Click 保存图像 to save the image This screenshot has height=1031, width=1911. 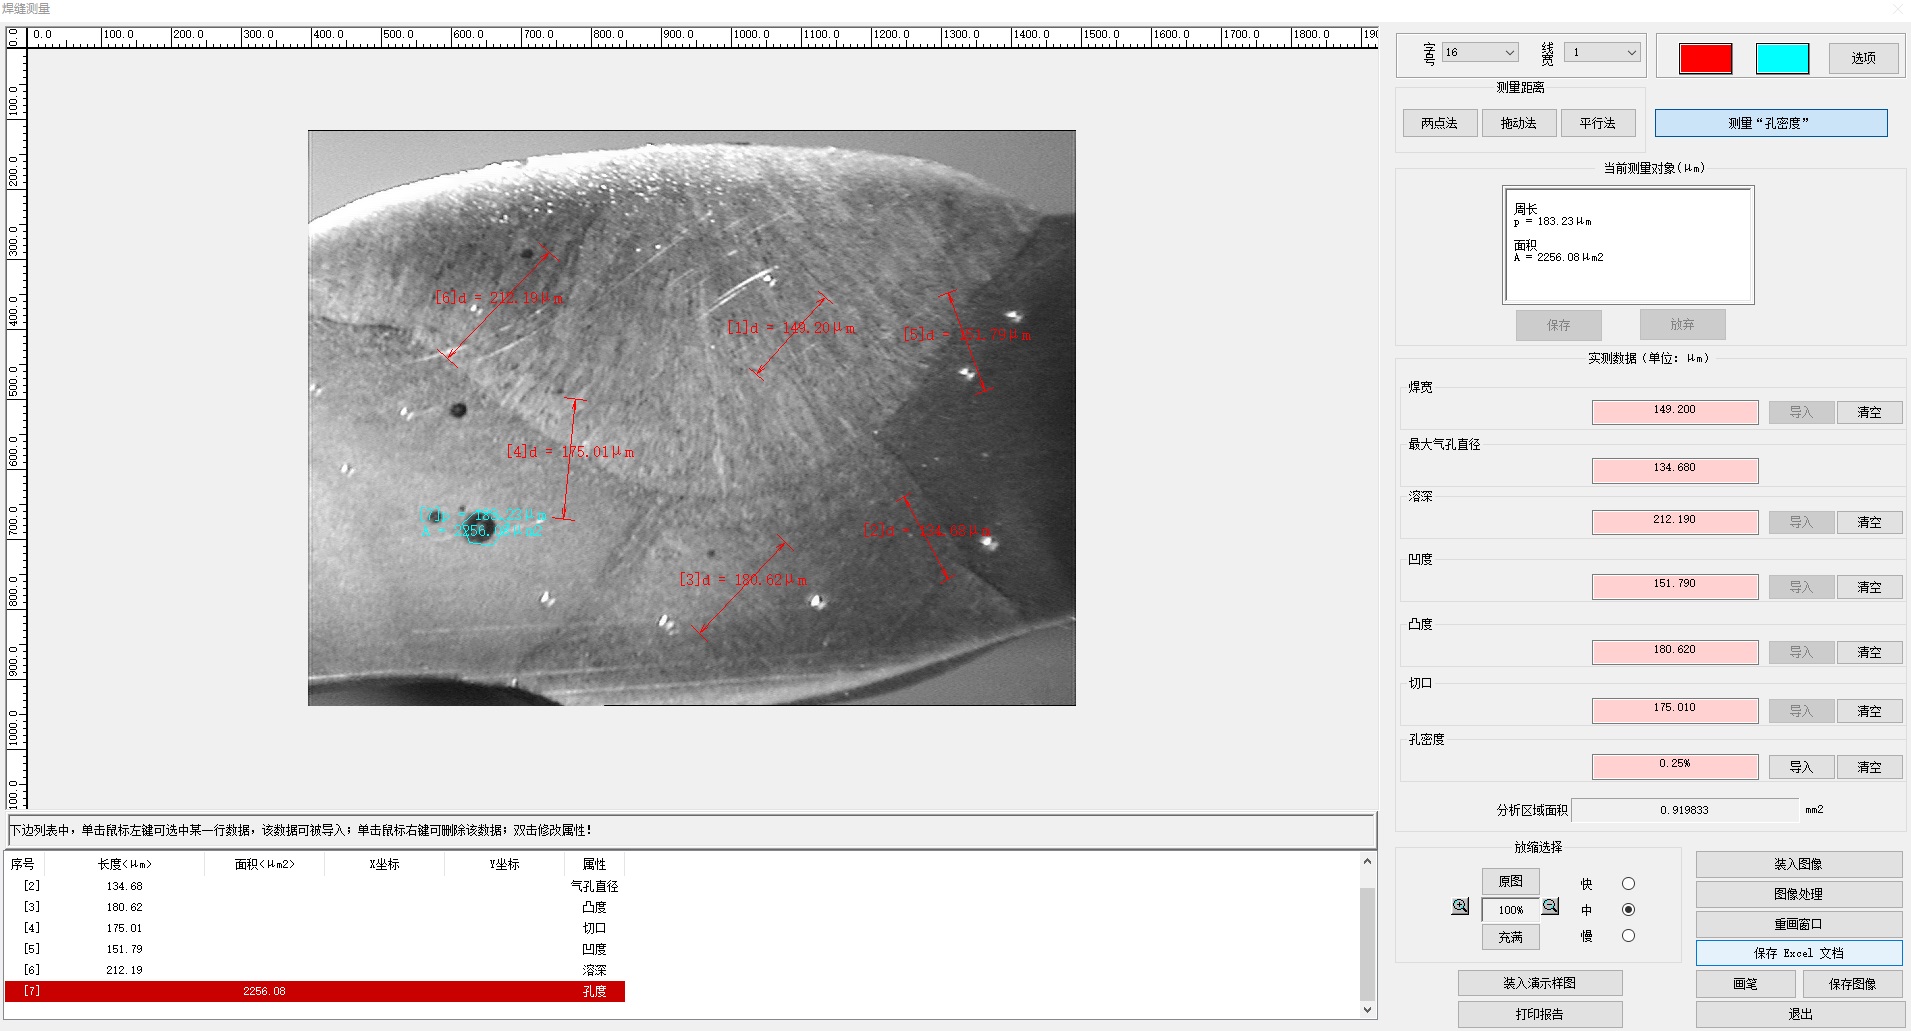click(x=1852, y=984)
